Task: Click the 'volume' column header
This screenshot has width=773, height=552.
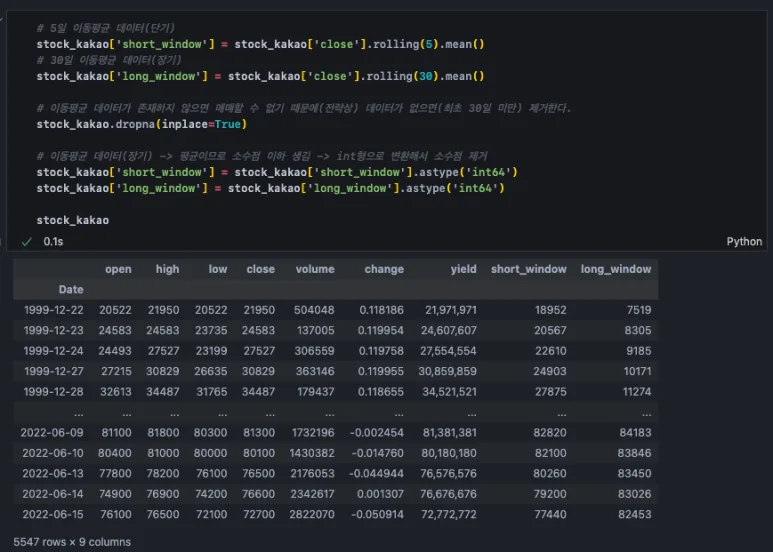Action: point(315,269)
